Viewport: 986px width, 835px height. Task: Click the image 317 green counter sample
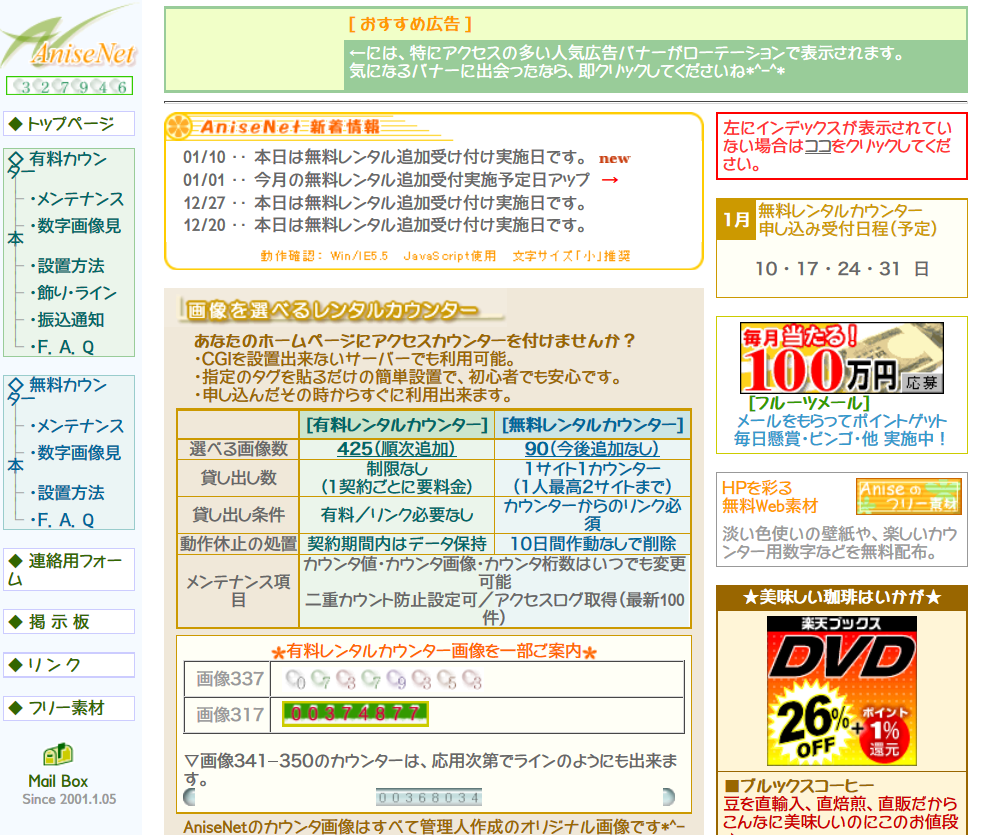pyautogui.click(x=355, y=714)
